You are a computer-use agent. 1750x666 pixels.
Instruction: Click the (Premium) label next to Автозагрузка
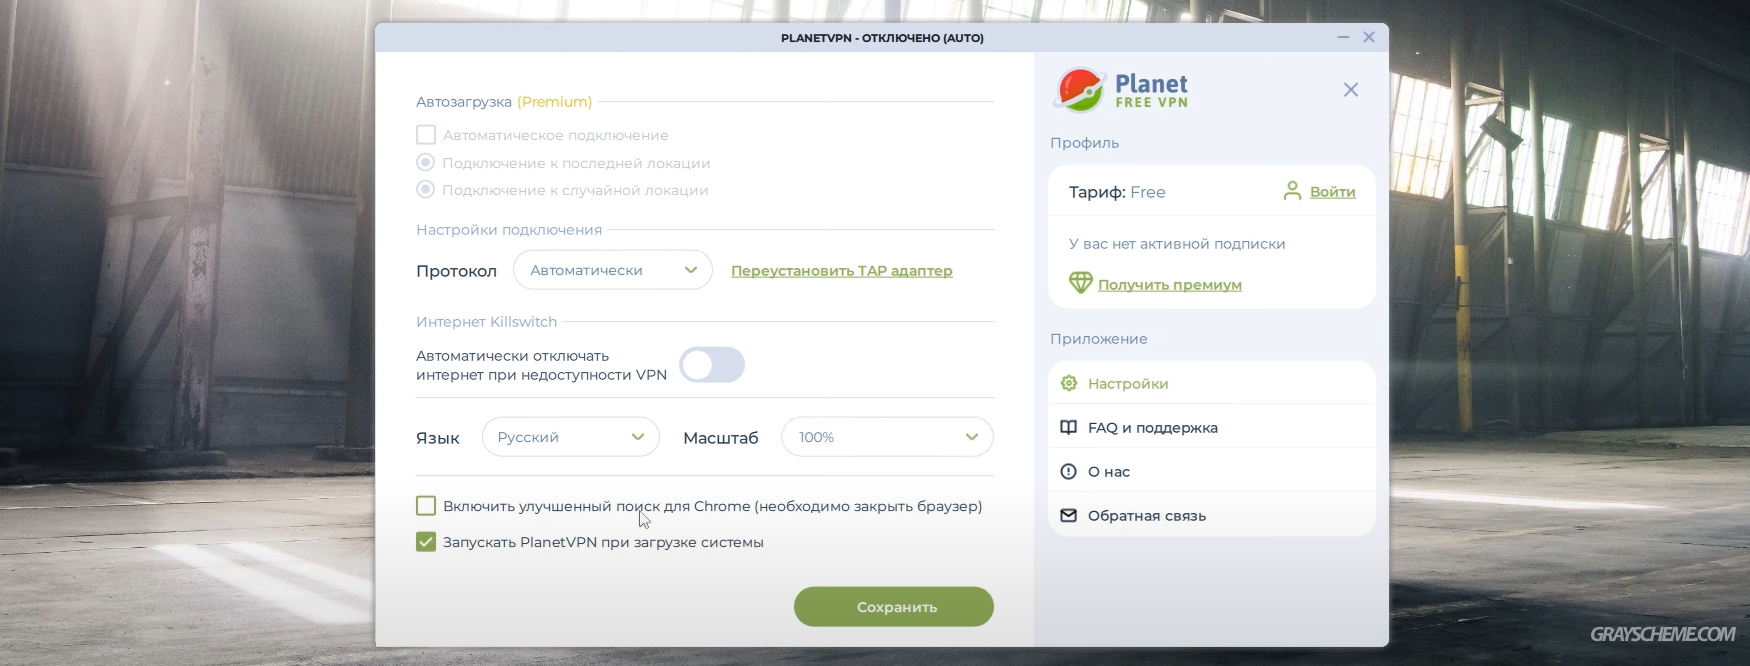point(554,102)
